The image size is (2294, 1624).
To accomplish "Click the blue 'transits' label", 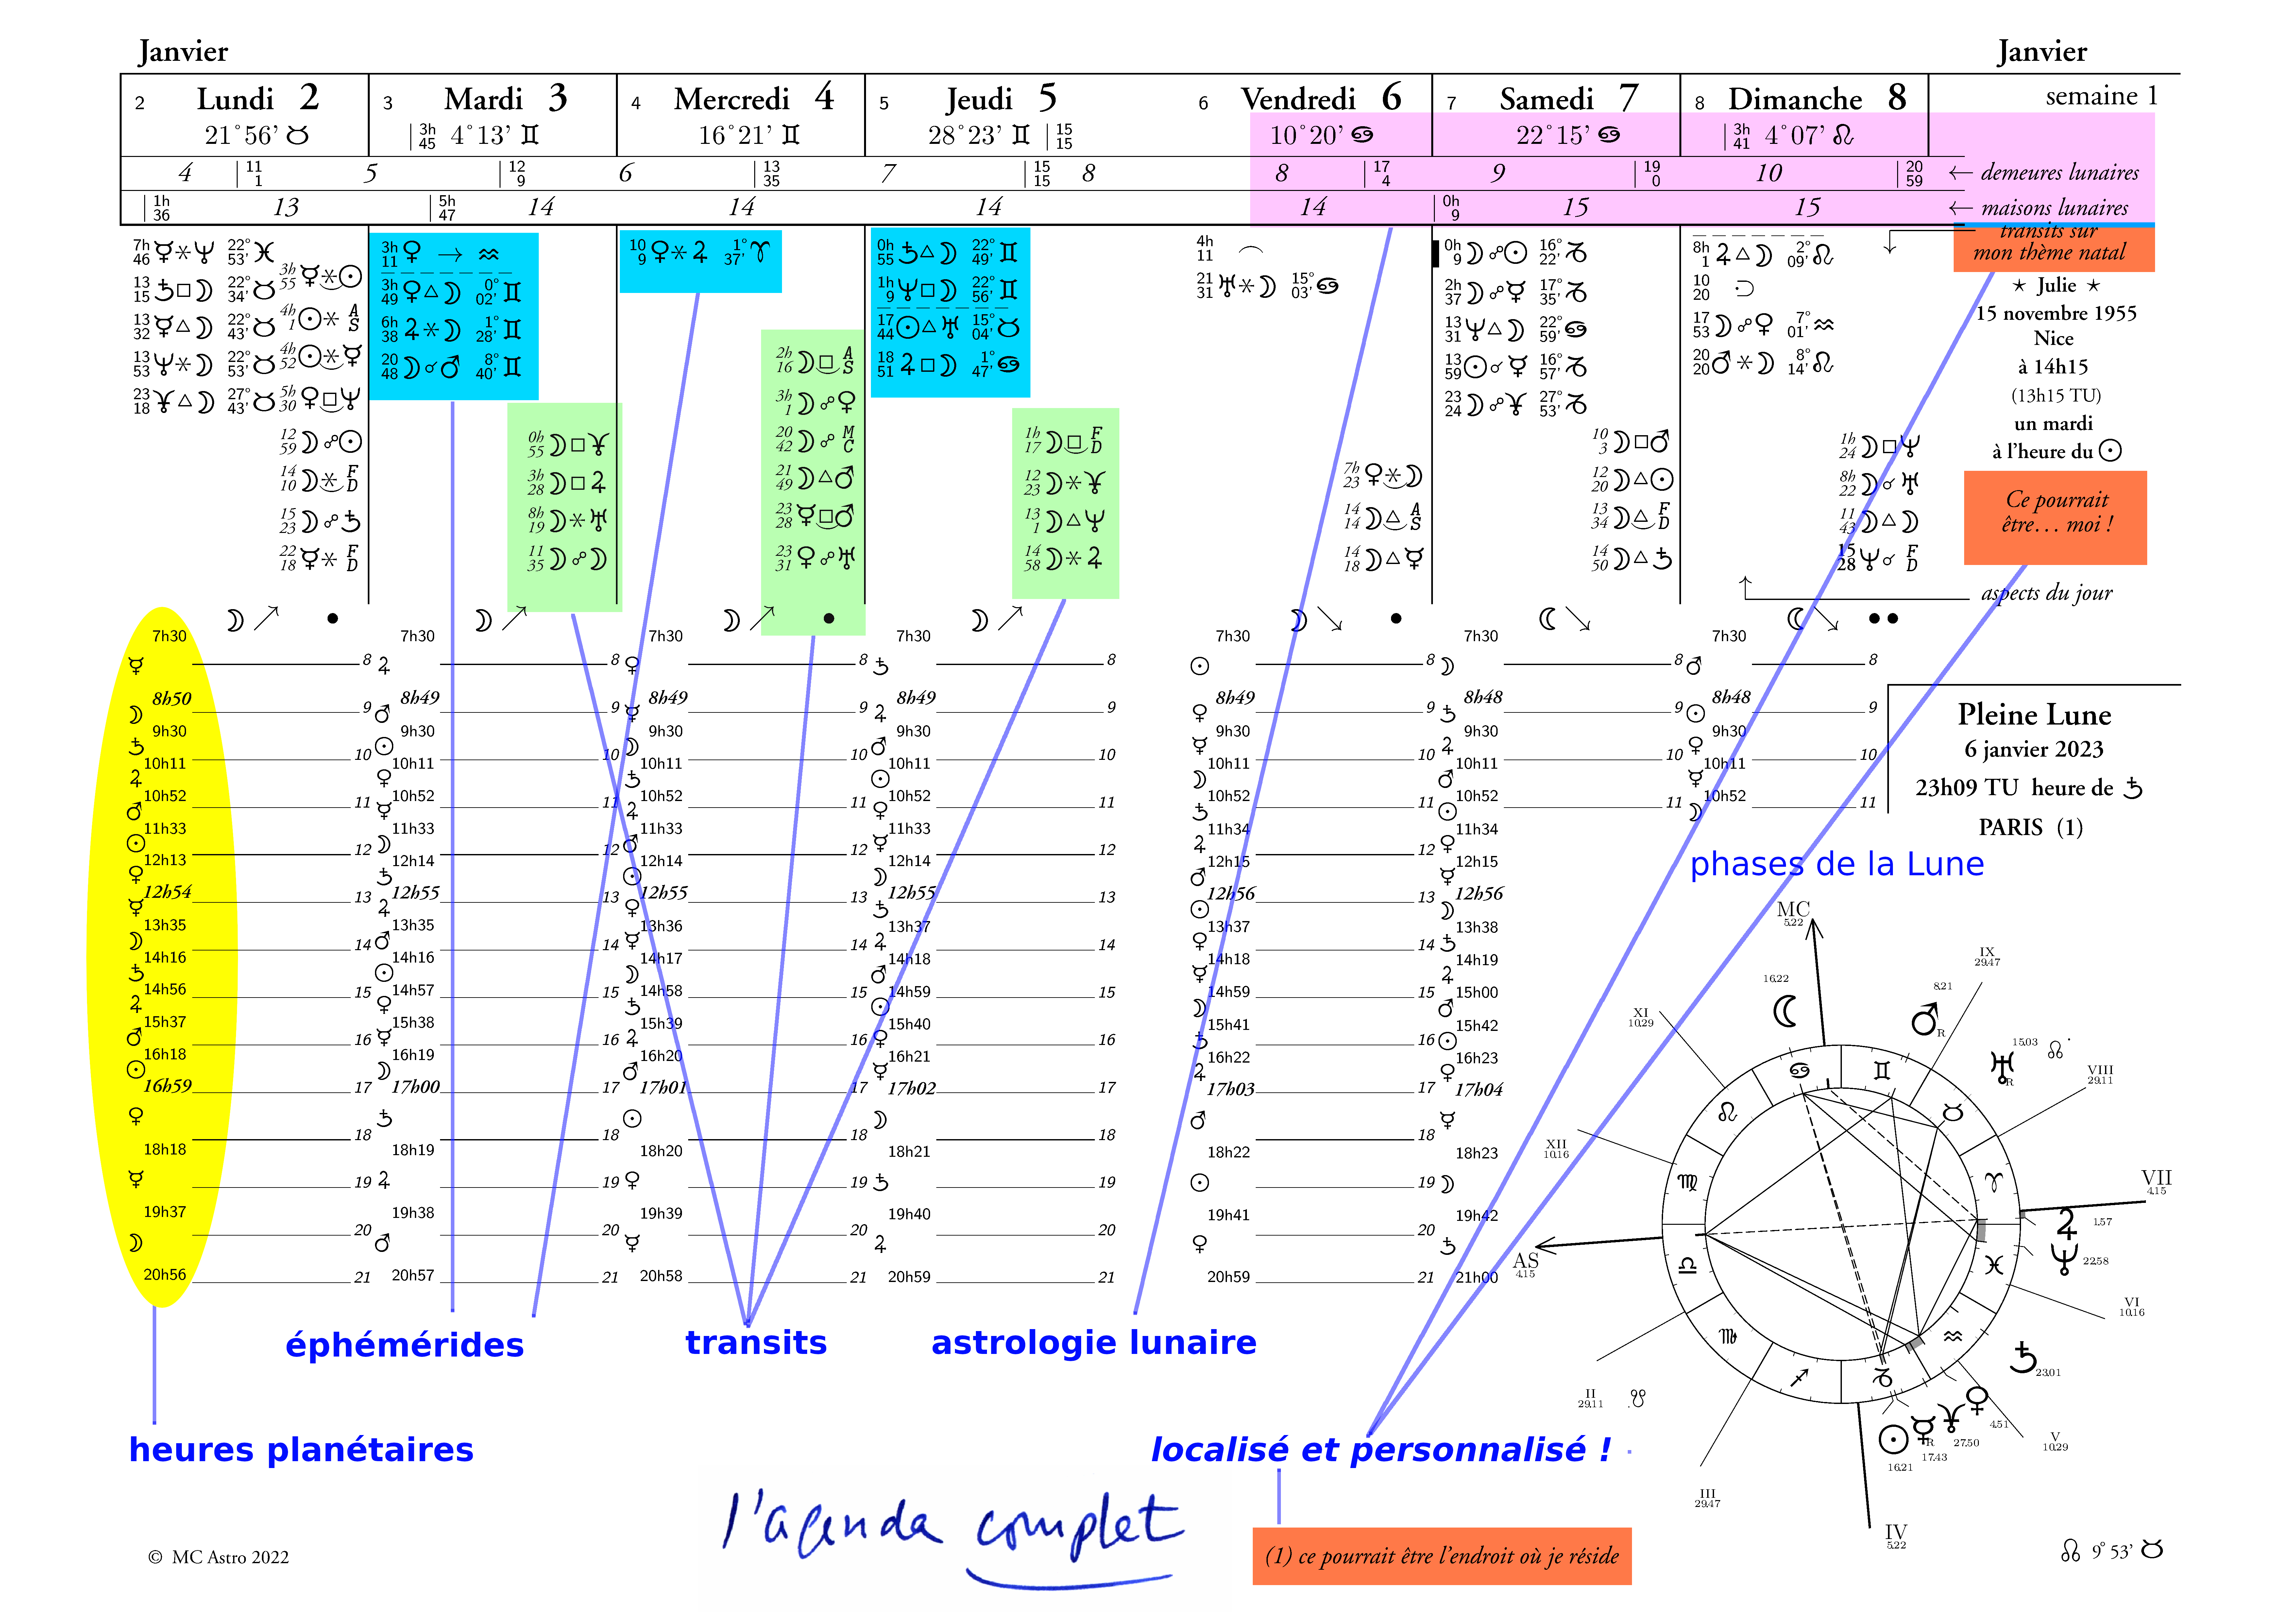I will 756,1342.
